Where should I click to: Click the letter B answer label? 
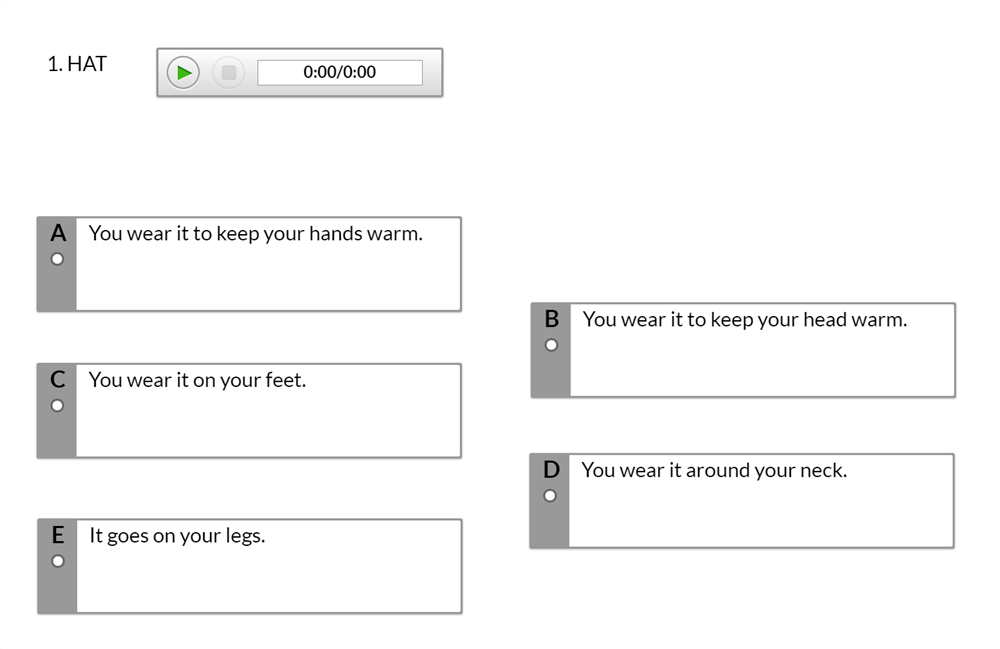point(551,319)
